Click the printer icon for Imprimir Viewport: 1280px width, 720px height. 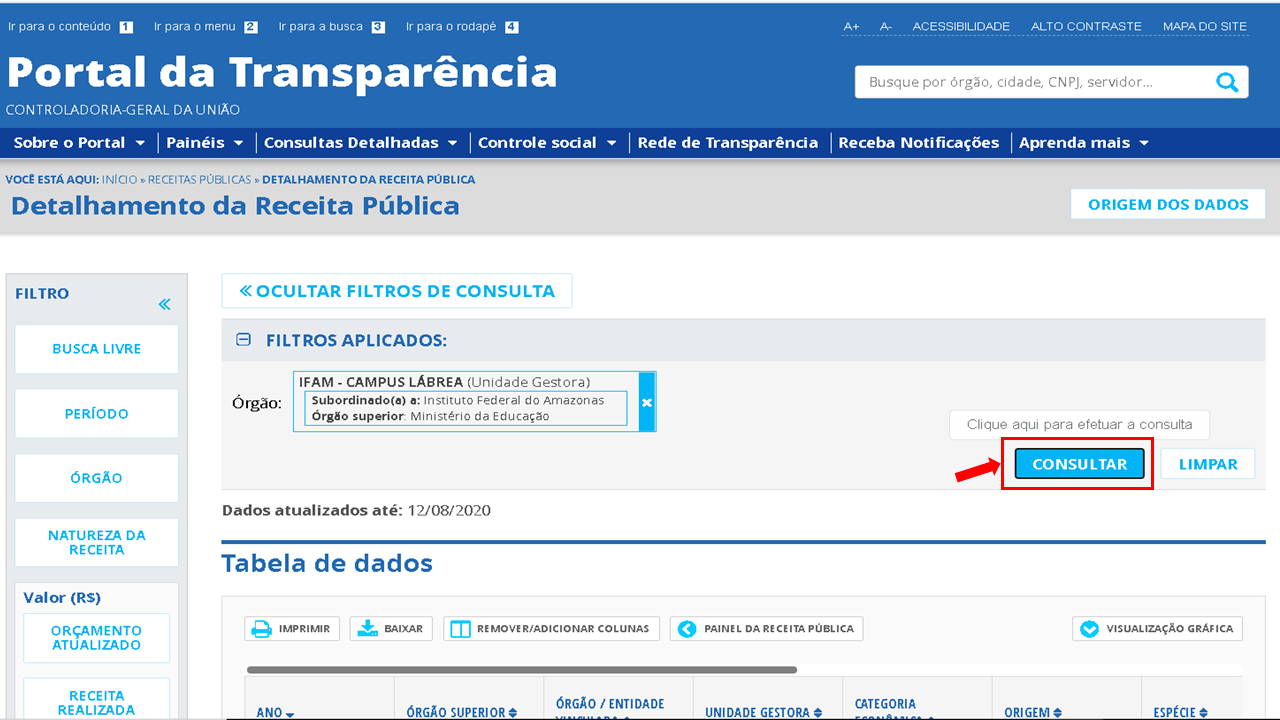click(262, 629)
